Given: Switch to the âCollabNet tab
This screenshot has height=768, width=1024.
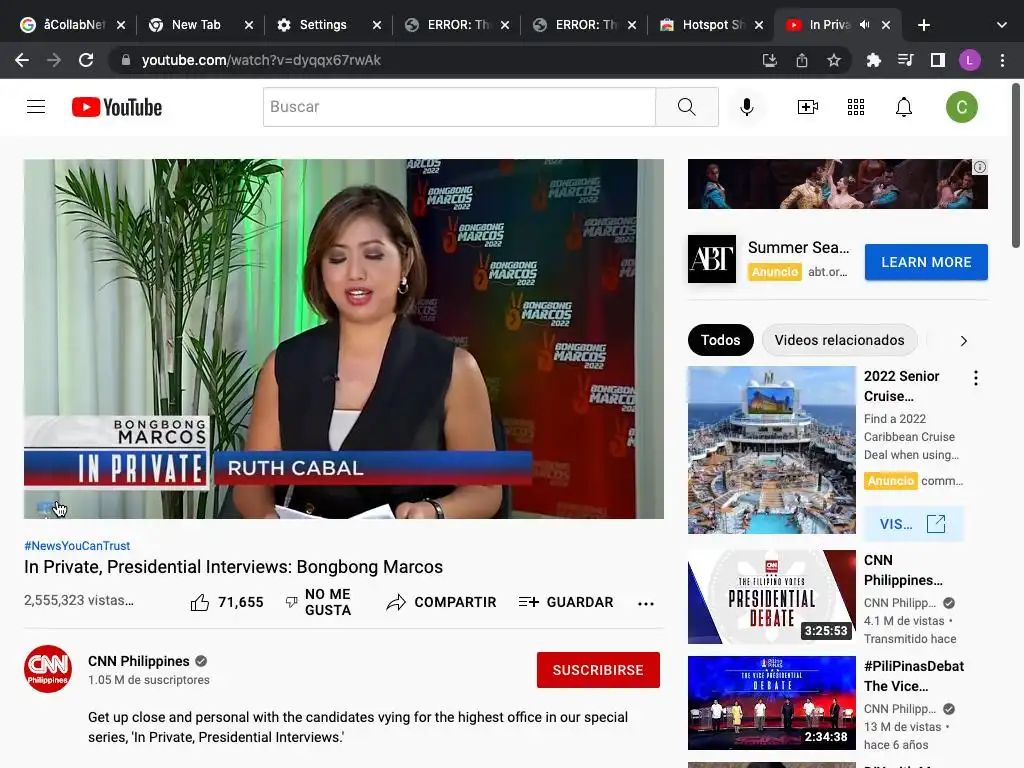Looking at the screenshot, I should [72, 25].
